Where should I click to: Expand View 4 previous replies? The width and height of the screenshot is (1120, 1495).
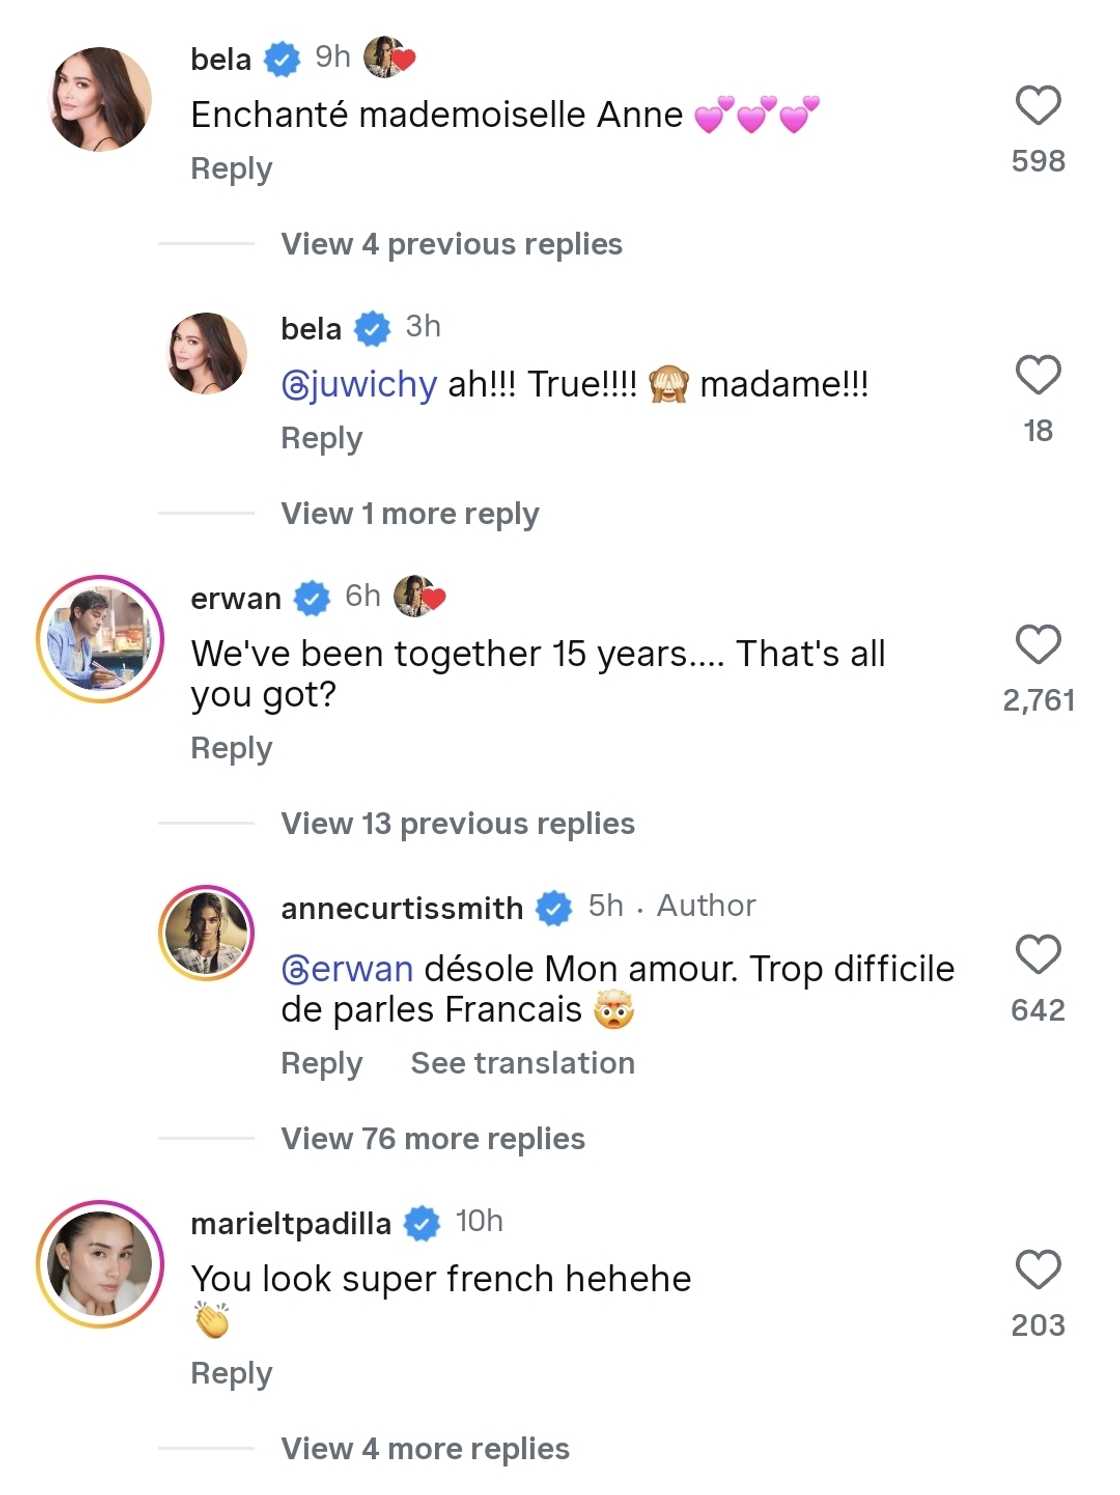[451, 244]
